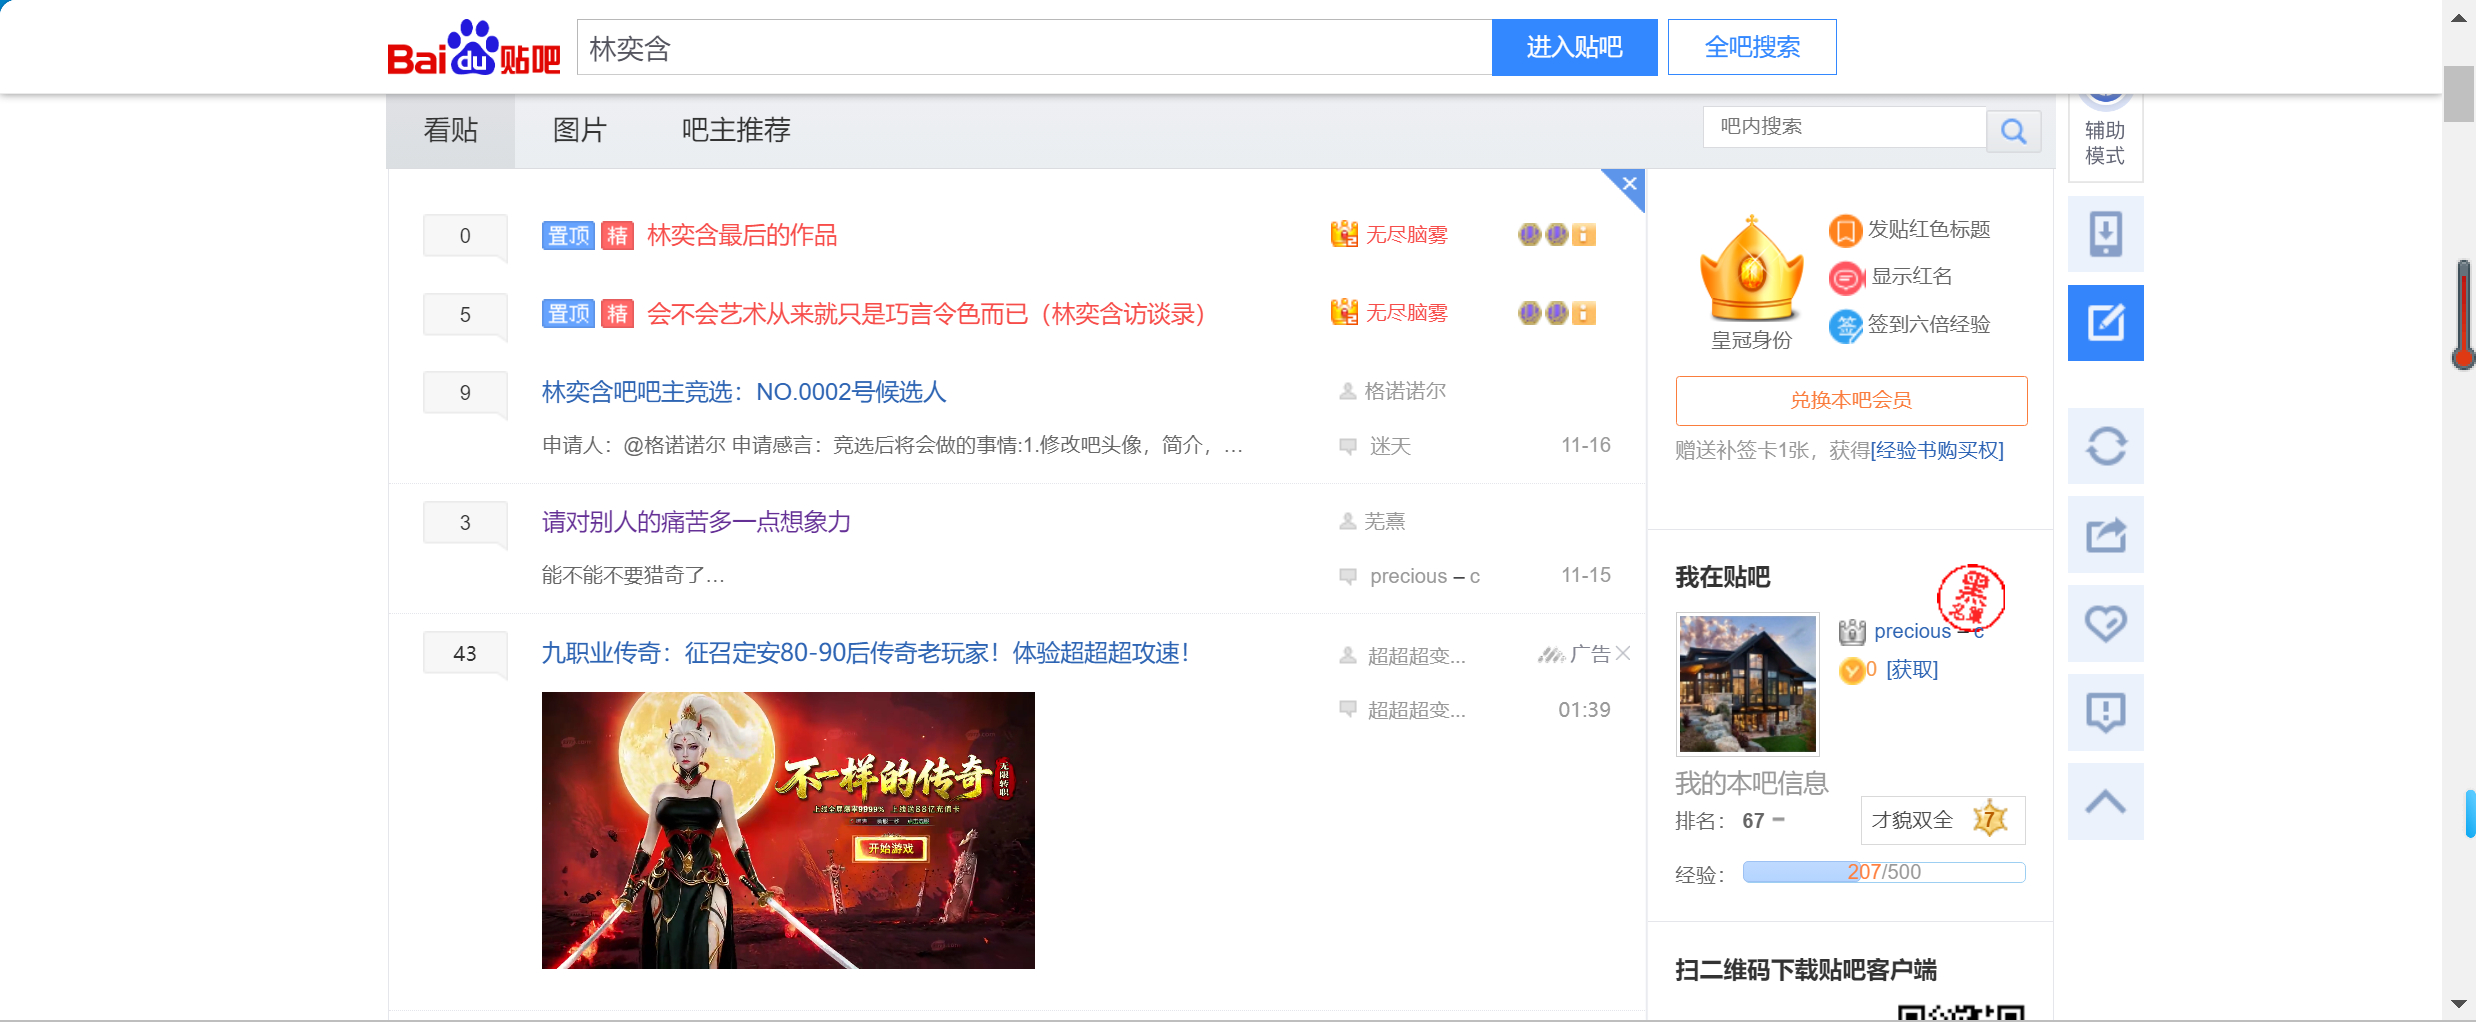Screen dimensions: 2476x1022
Task: Click the blue compose post icon
Action: pyautogui.click(x=2105, y=323)
